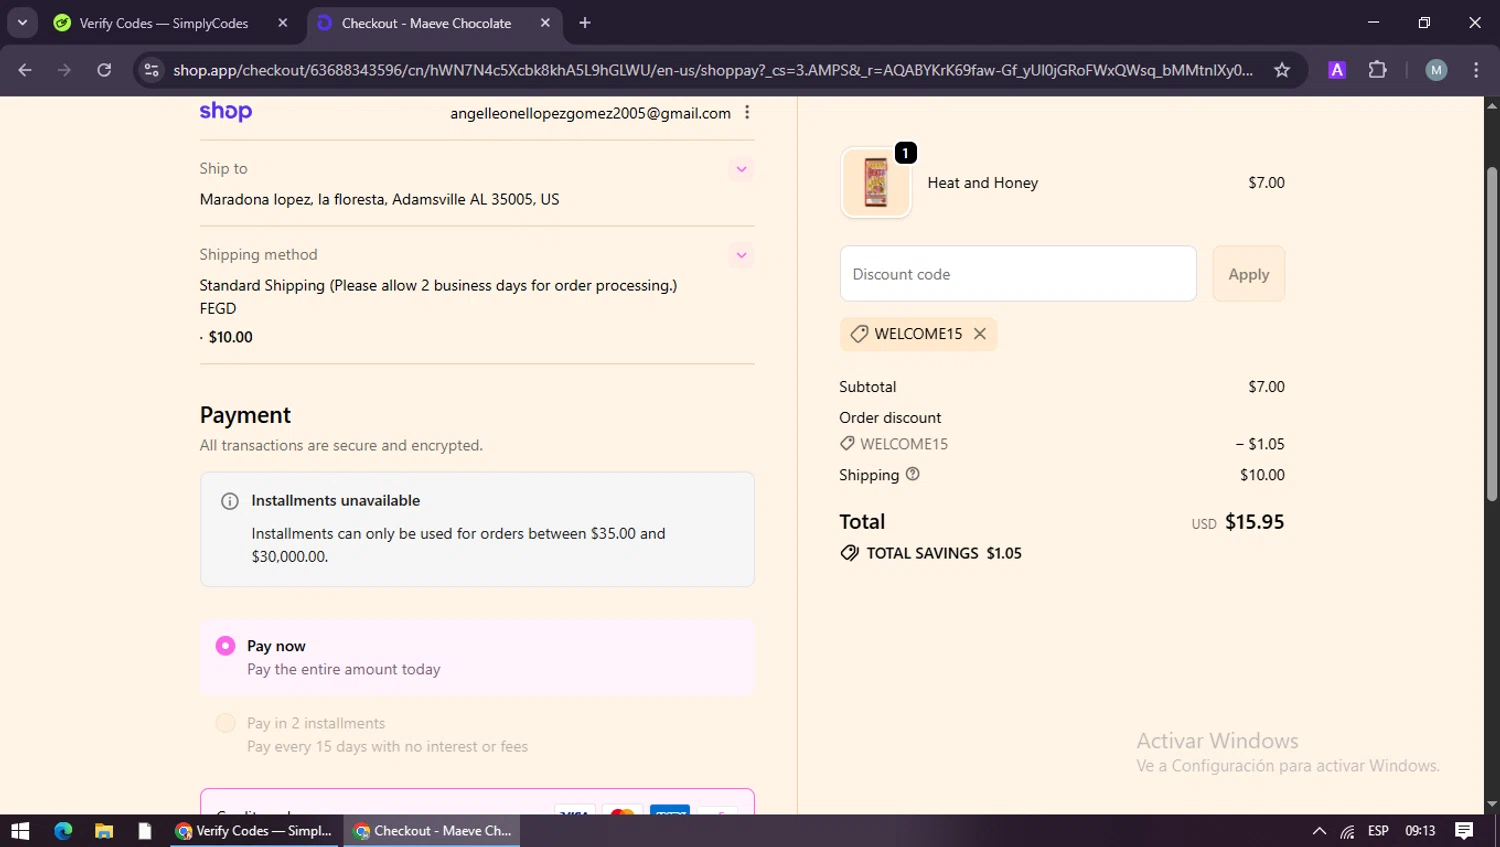Click the Discount code input field
The image size is (1500, 847).
click(1018, 274)
